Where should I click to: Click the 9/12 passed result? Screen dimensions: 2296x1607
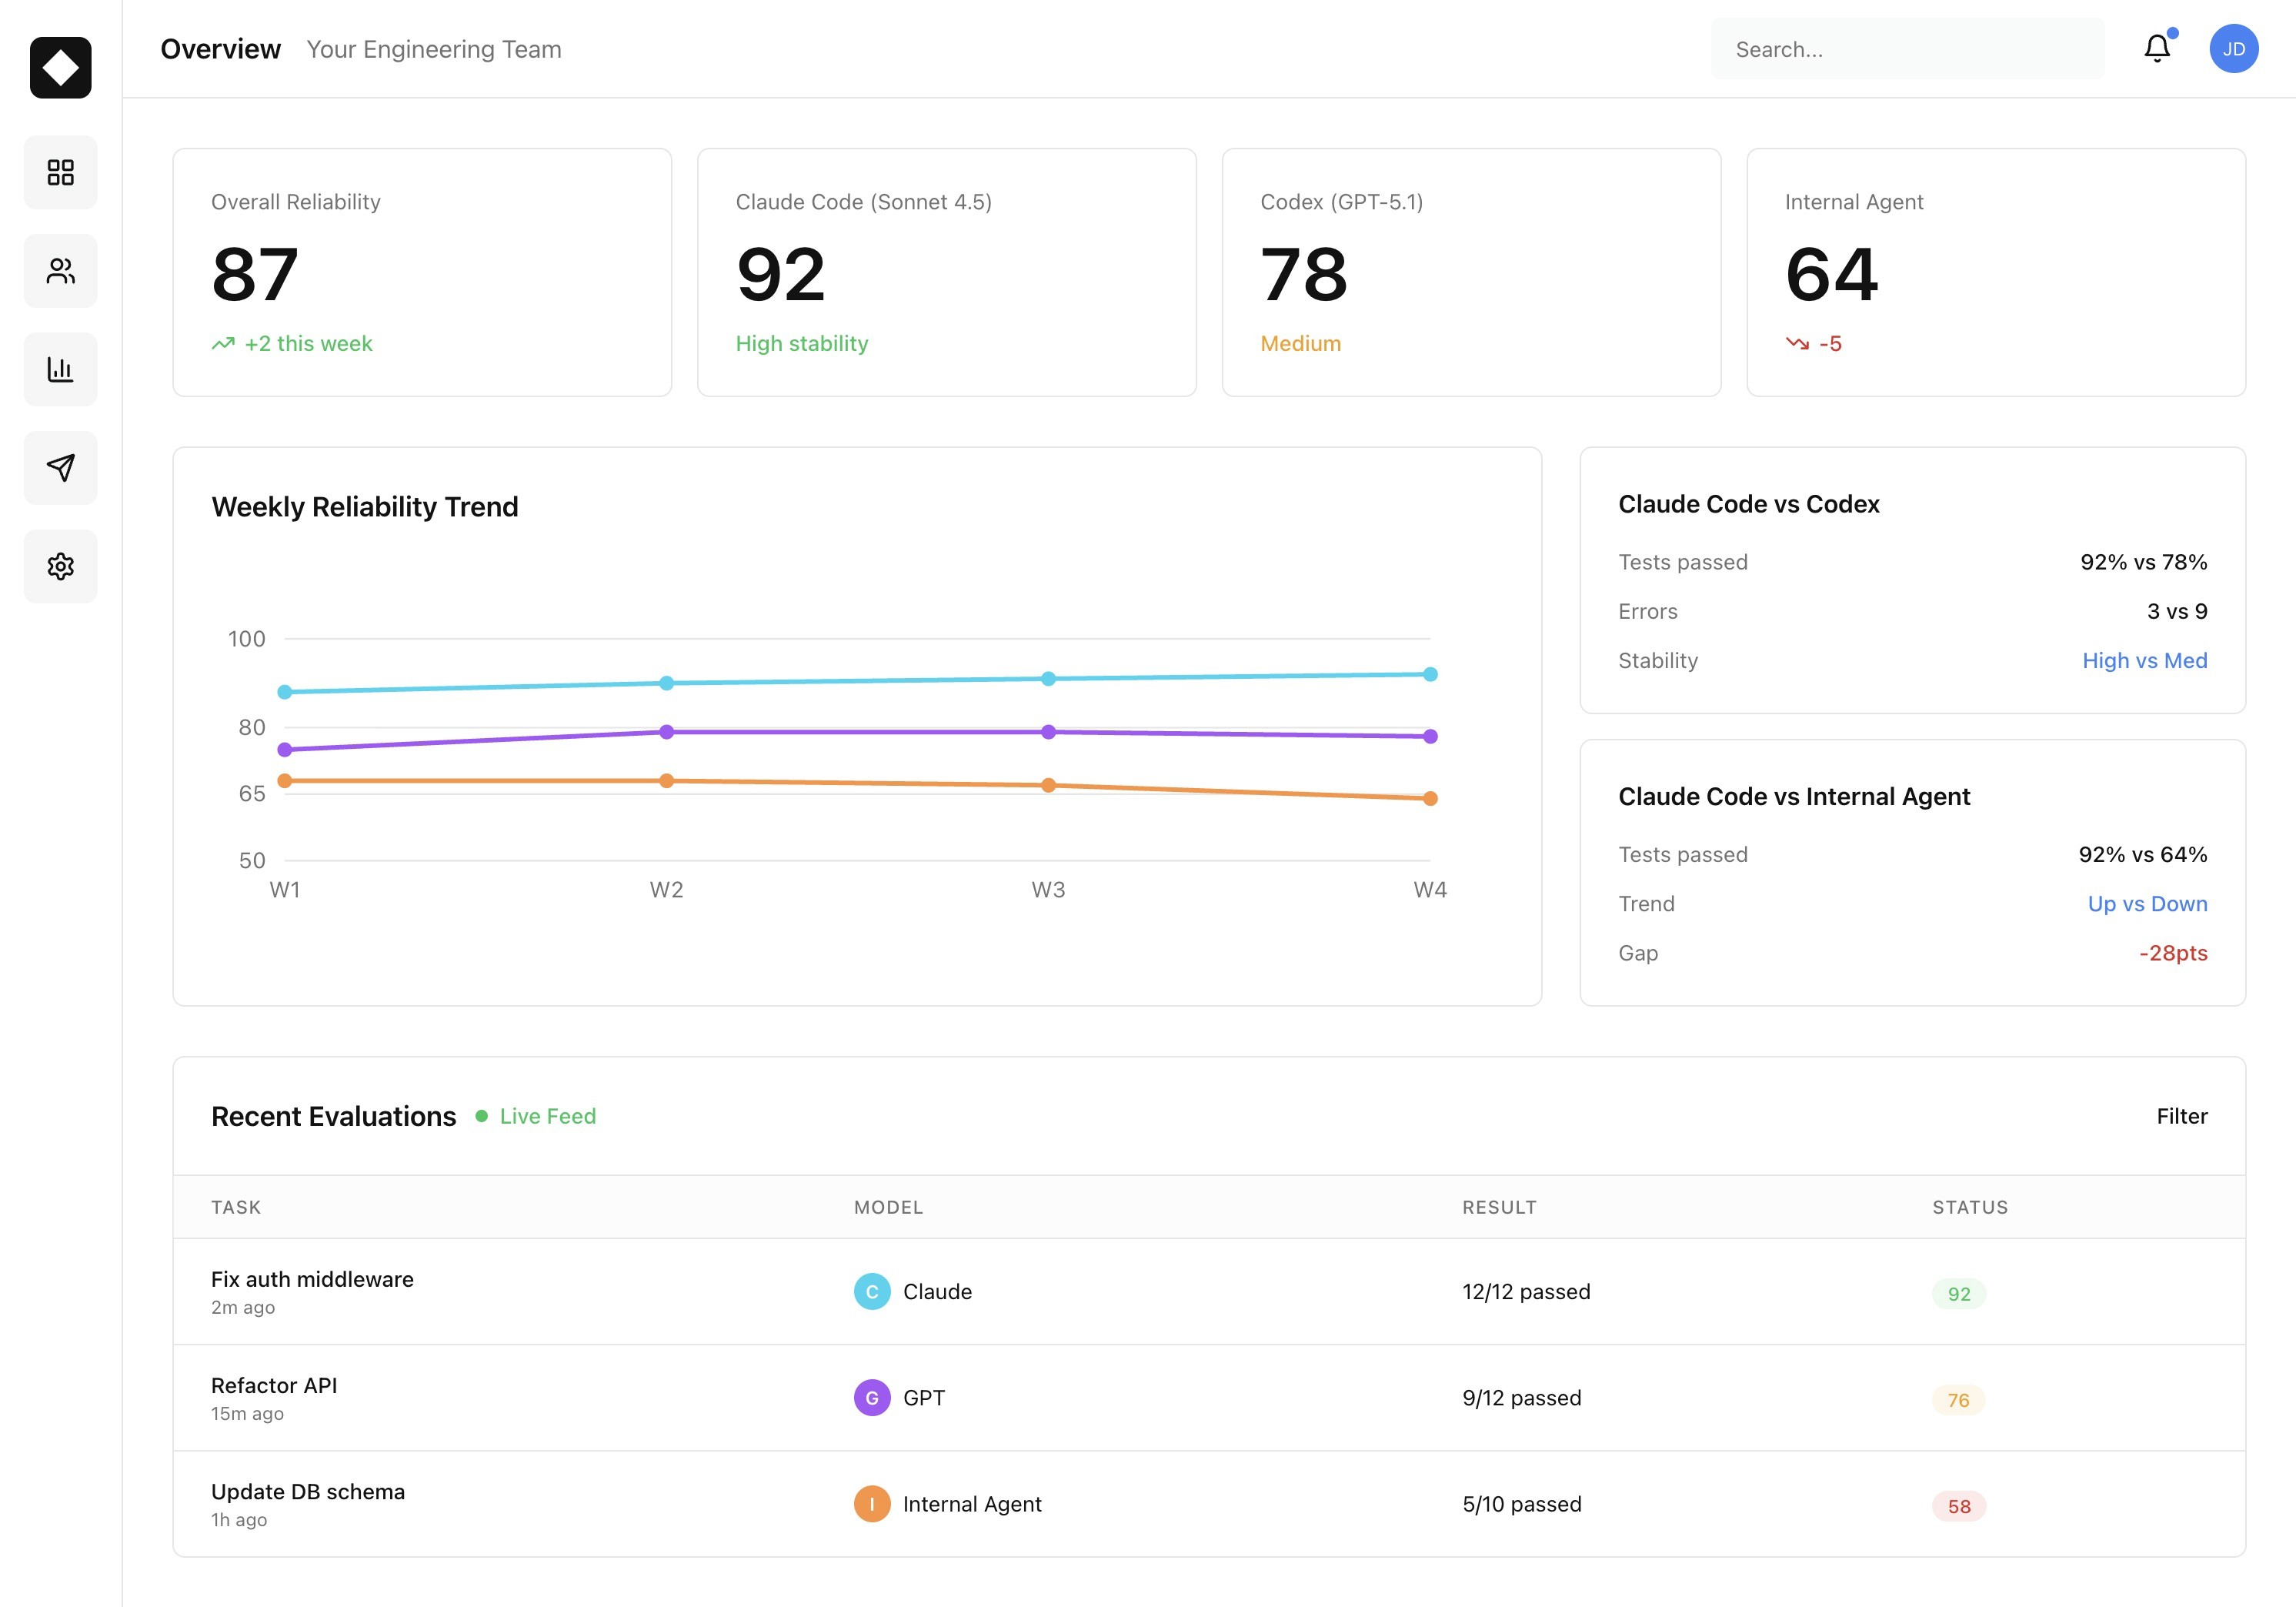pos(1522,1398)
